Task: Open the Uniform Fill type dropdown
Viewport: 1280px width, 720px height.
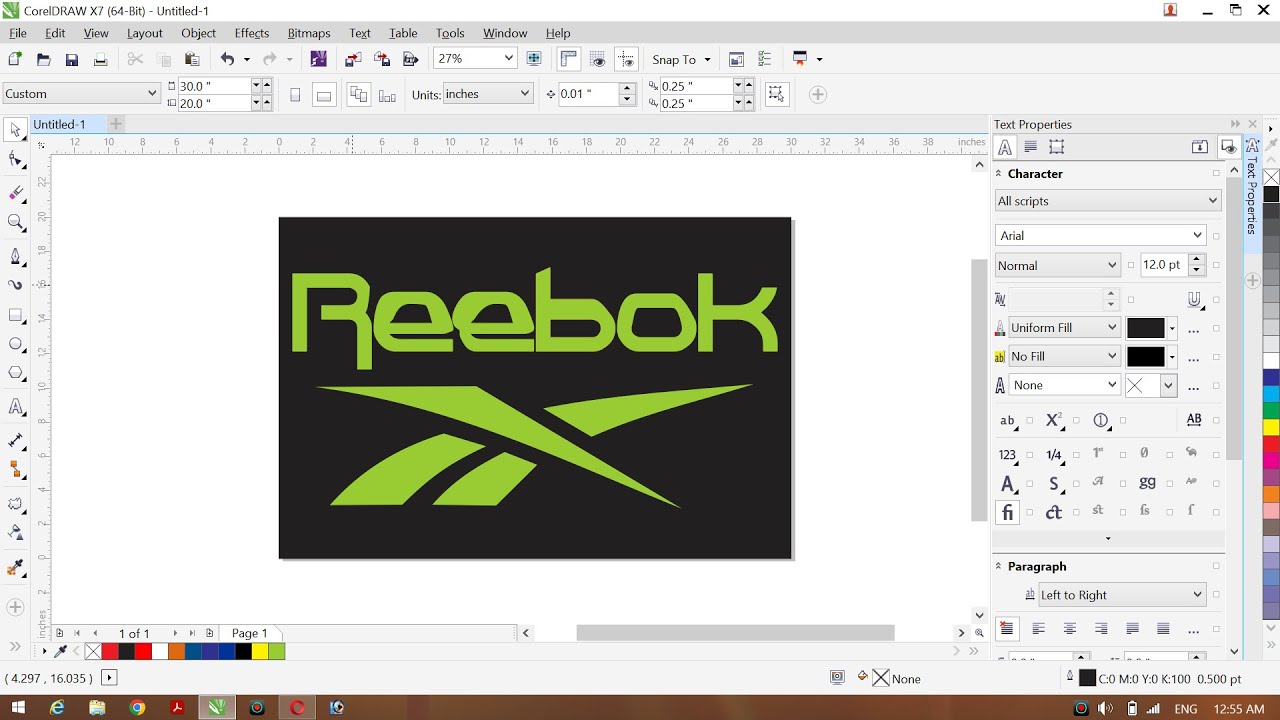Action: point(1063,328)
